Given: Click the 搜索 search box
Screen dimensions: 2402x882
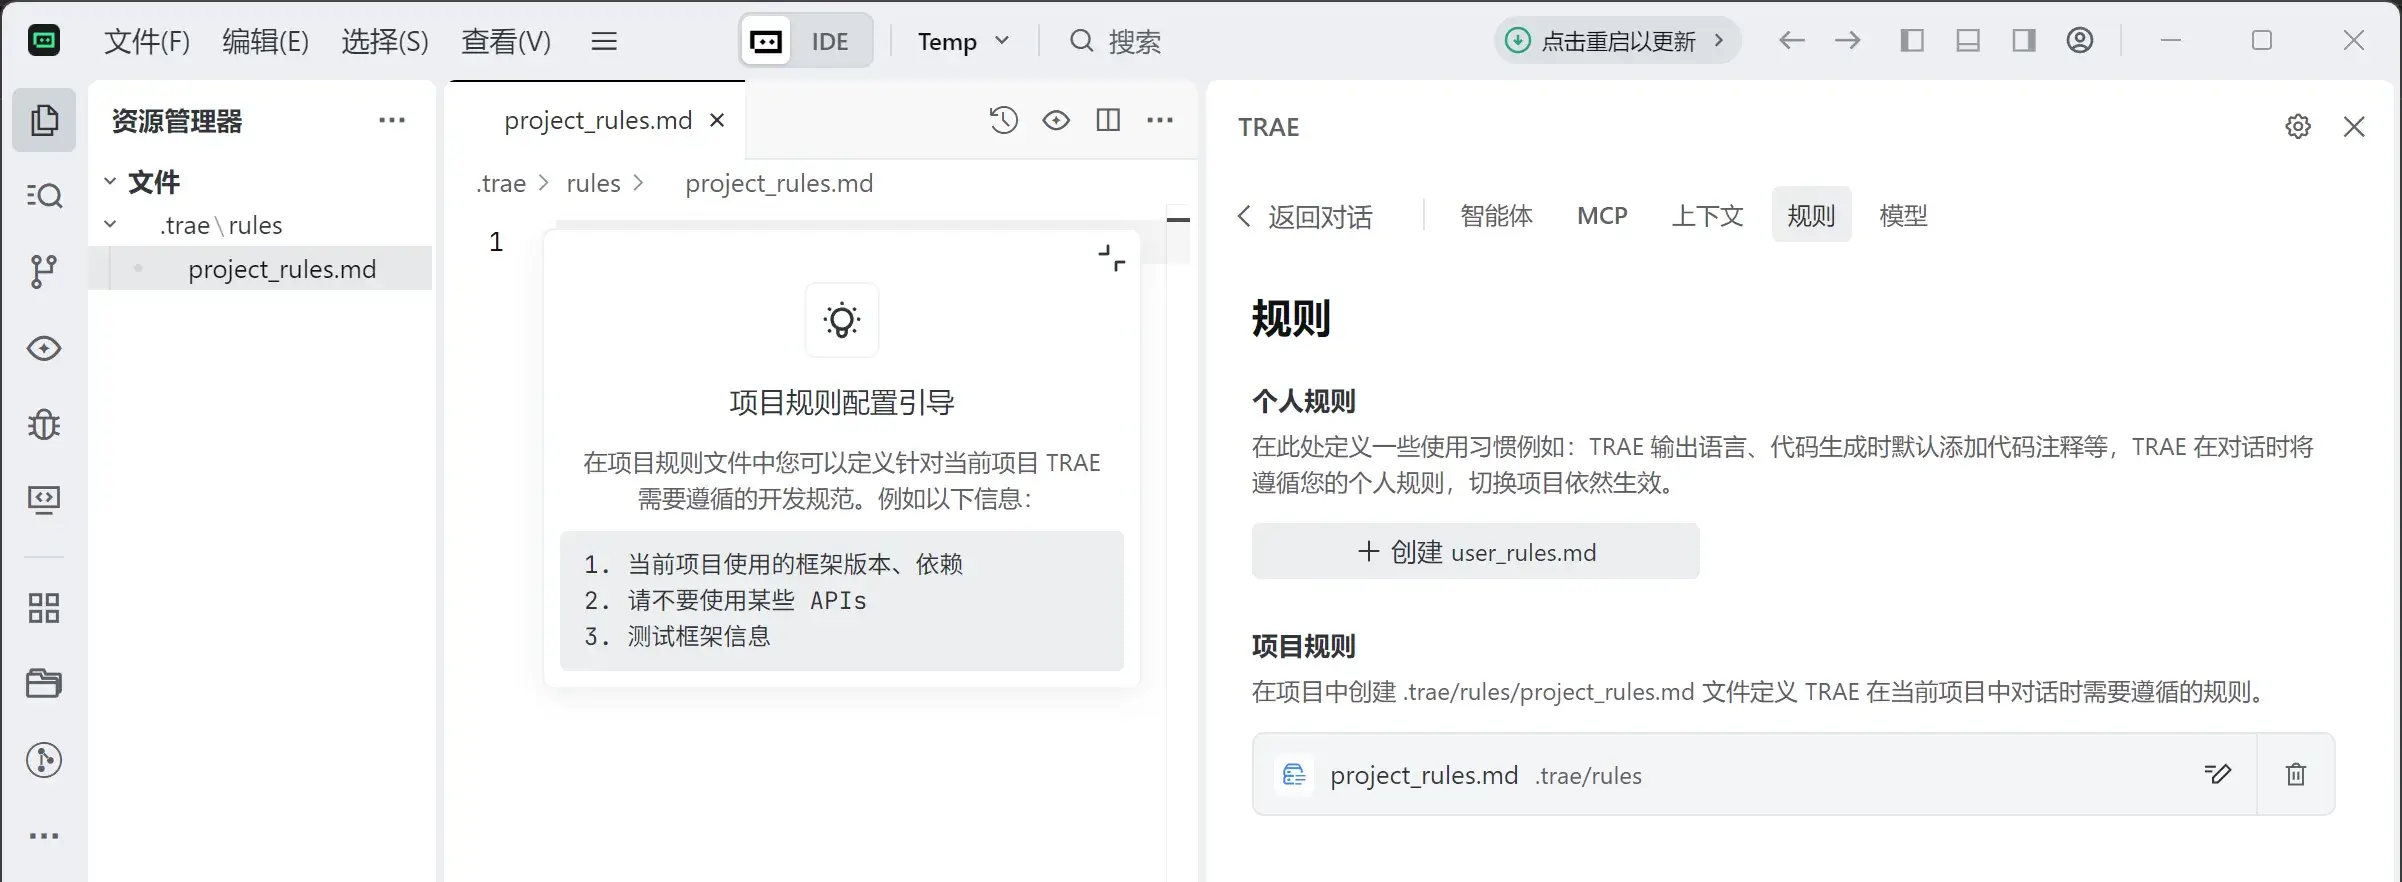Looking at the screenshot, I should point(1115,41).
